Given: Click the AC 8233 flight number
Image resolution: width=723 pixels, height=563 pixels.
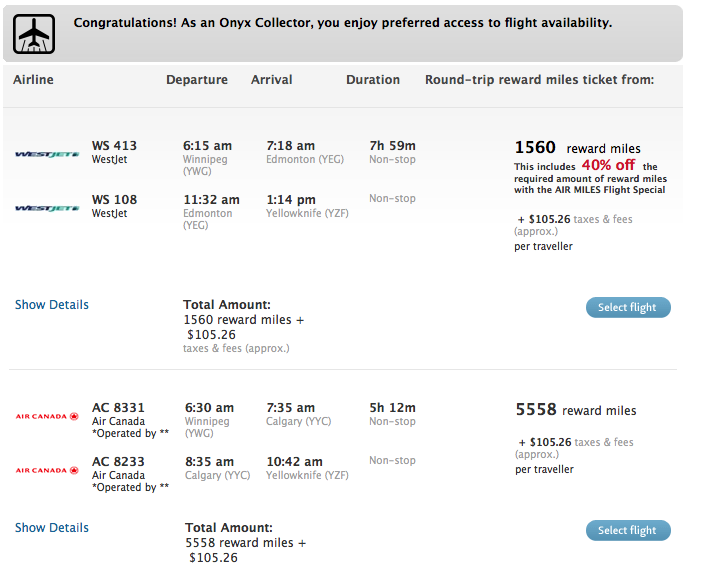Looking at the screenshot, I should pos(118,462).
